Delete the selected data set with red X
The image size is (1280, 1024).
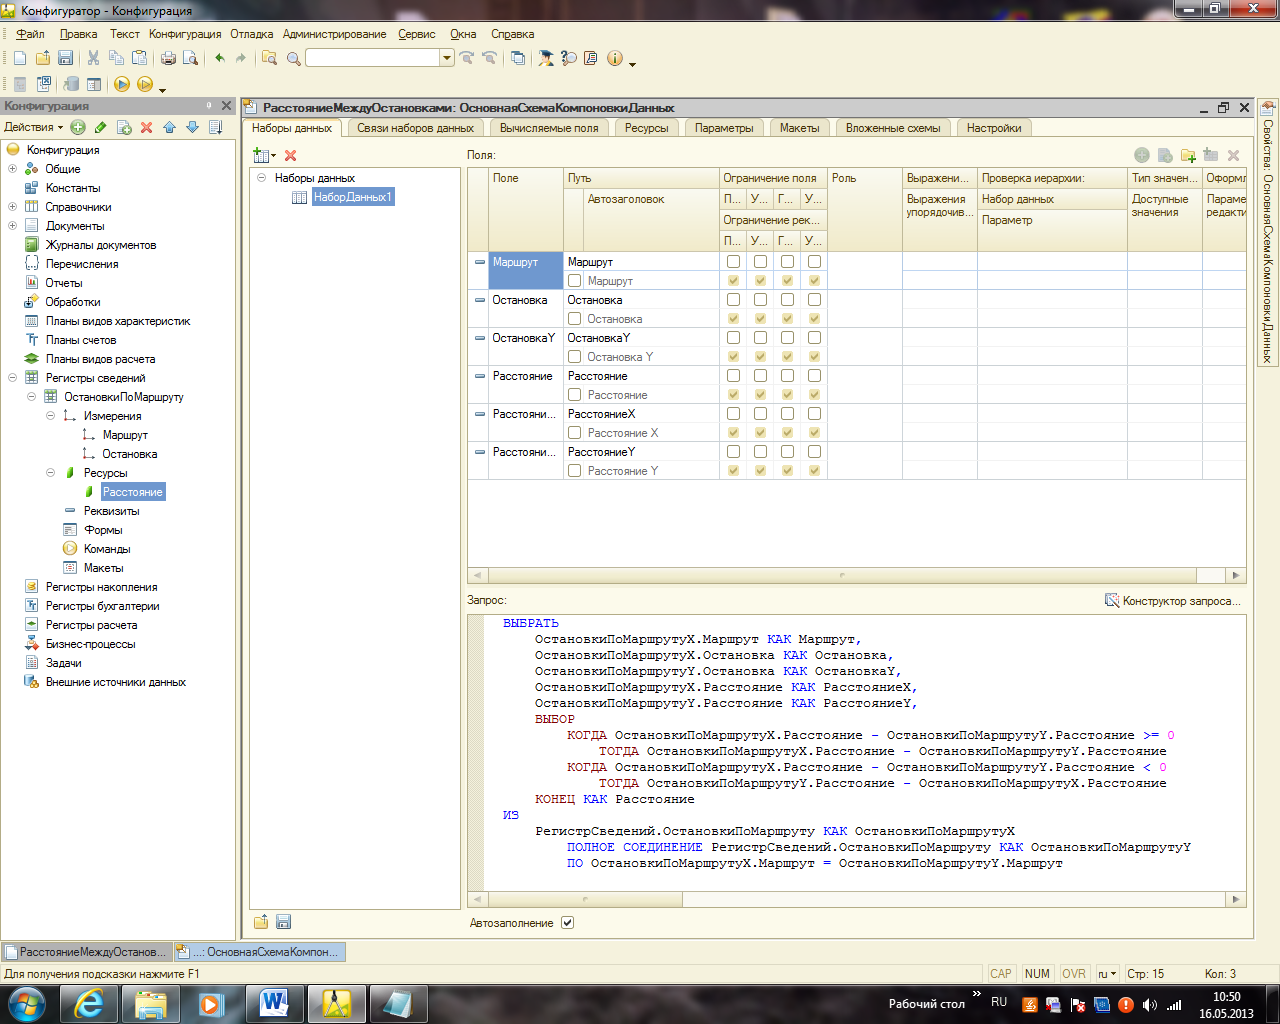[290, 155]
